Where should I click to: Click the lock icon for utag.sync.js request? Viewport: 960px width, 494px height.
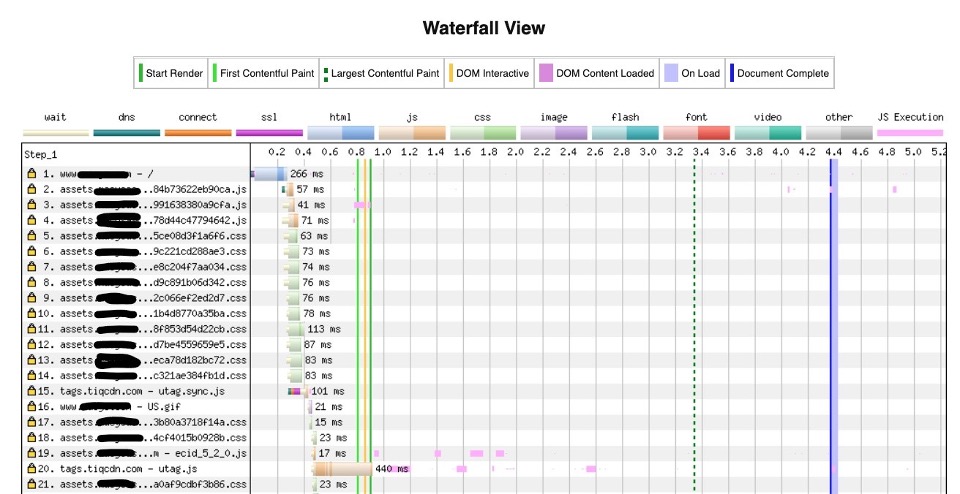pos(32,391)
